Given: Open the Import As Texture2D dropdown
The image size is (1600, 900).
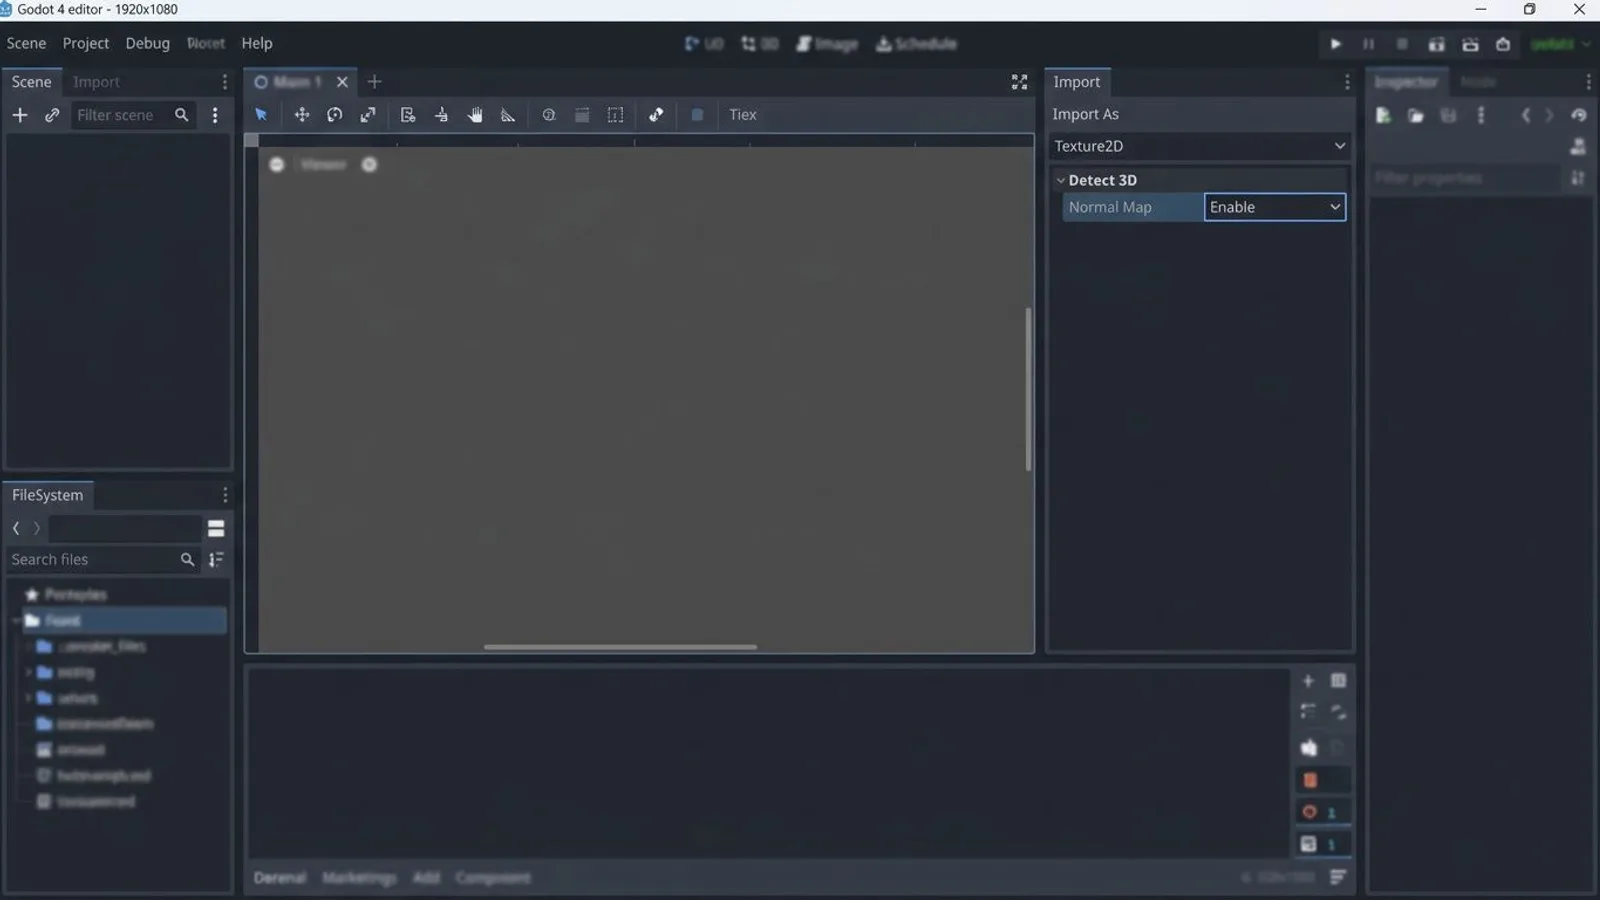Looking at the screenshot, I should coord(1199,146).
